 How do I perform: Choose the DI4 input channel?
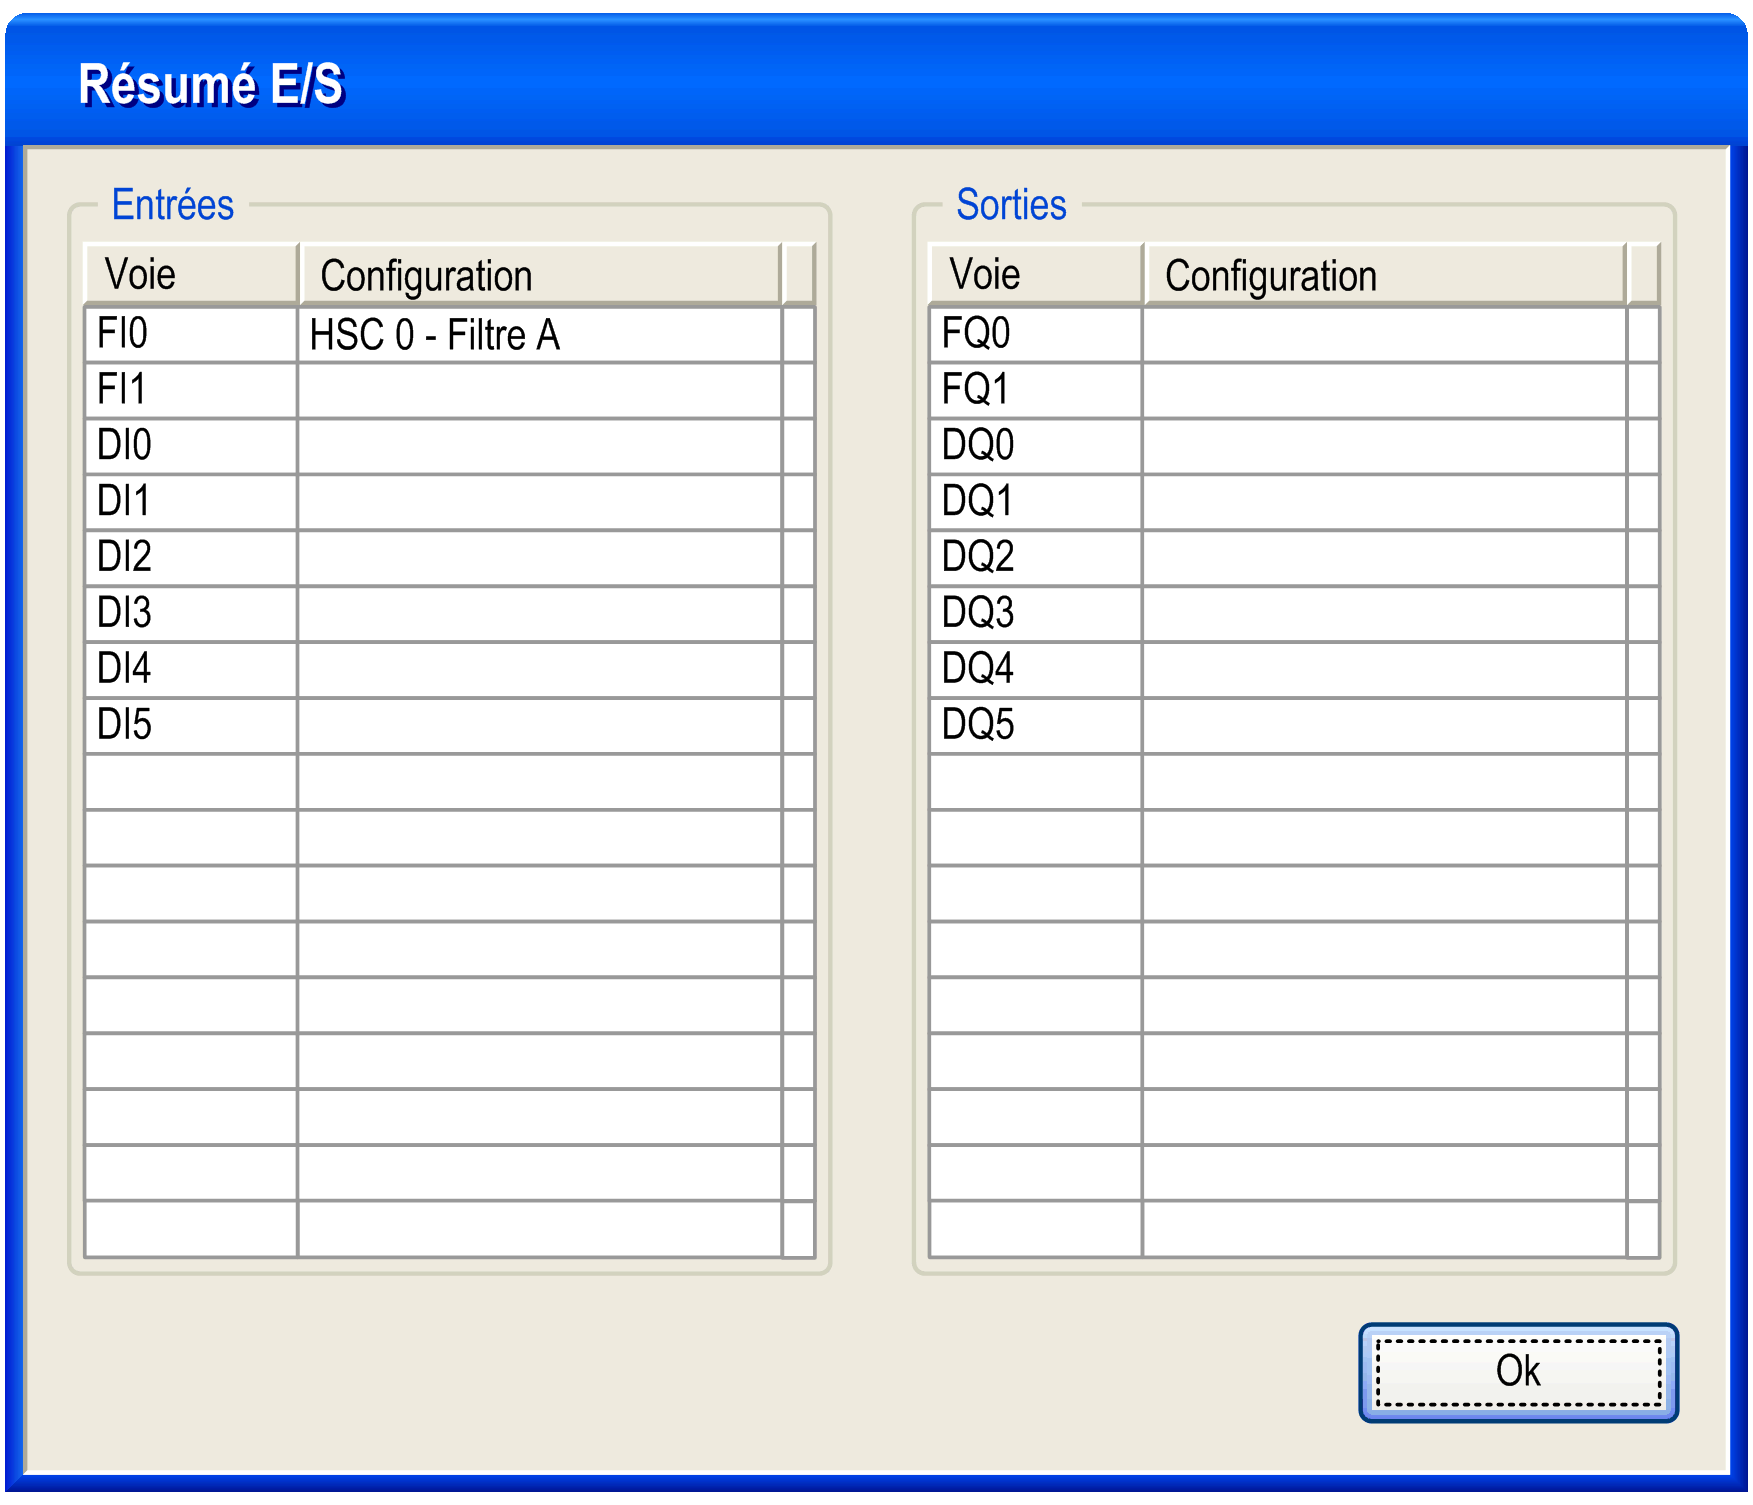tap(190, 669)
